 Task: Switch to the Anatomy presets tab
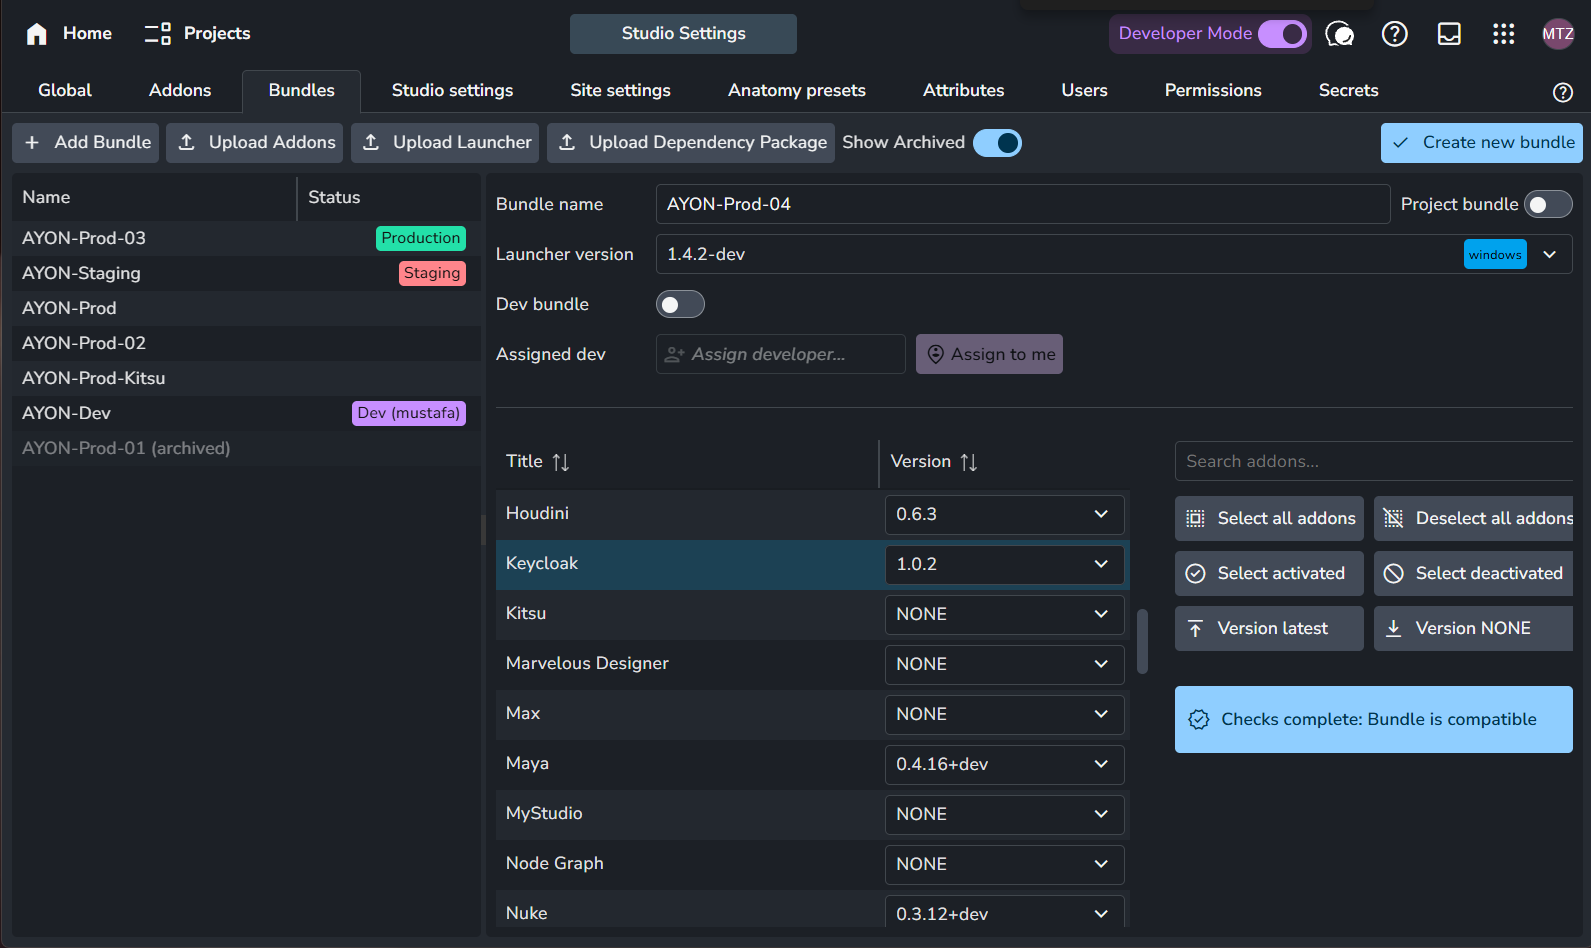coord(796,90)
